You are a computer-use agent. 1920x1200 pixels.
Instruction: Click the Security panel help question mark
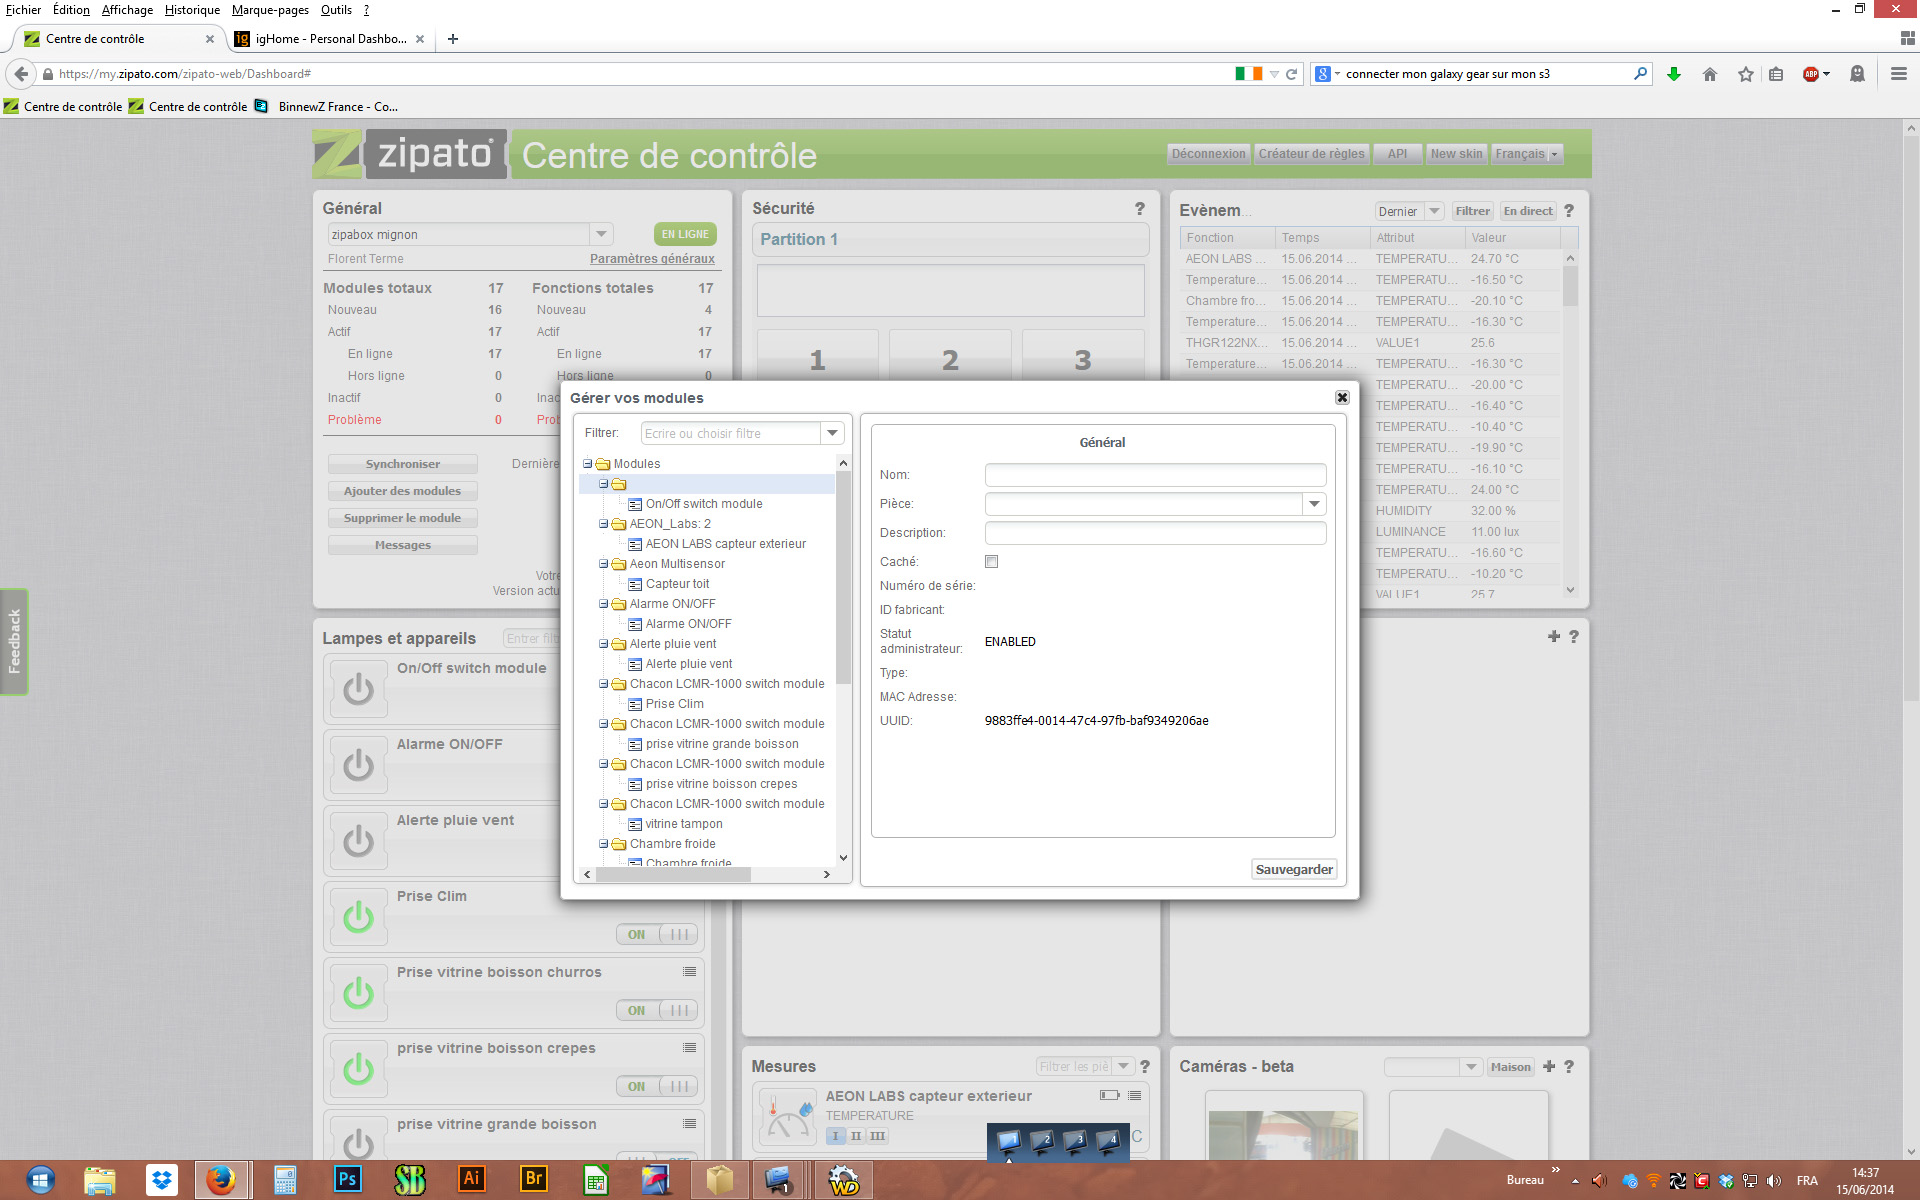[x=1139, y=208]
